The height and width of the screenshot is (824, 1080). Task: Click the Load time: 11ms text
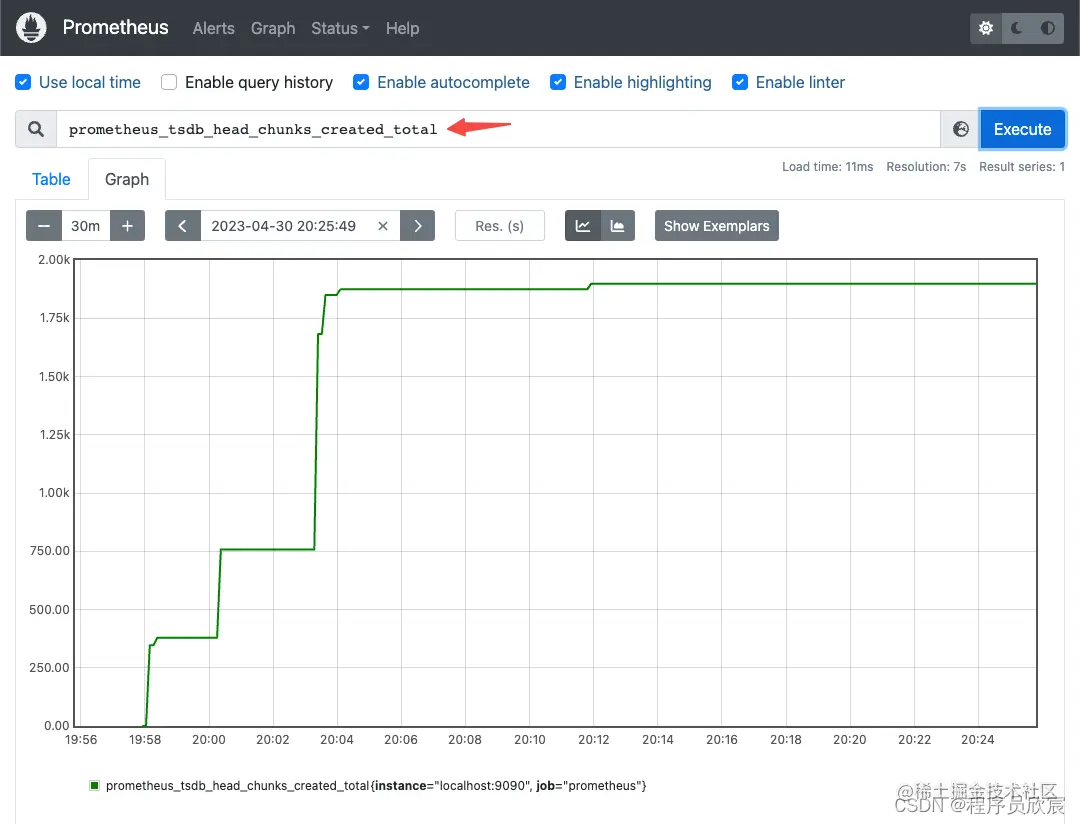pyautogui.click(x=827, y=167)
